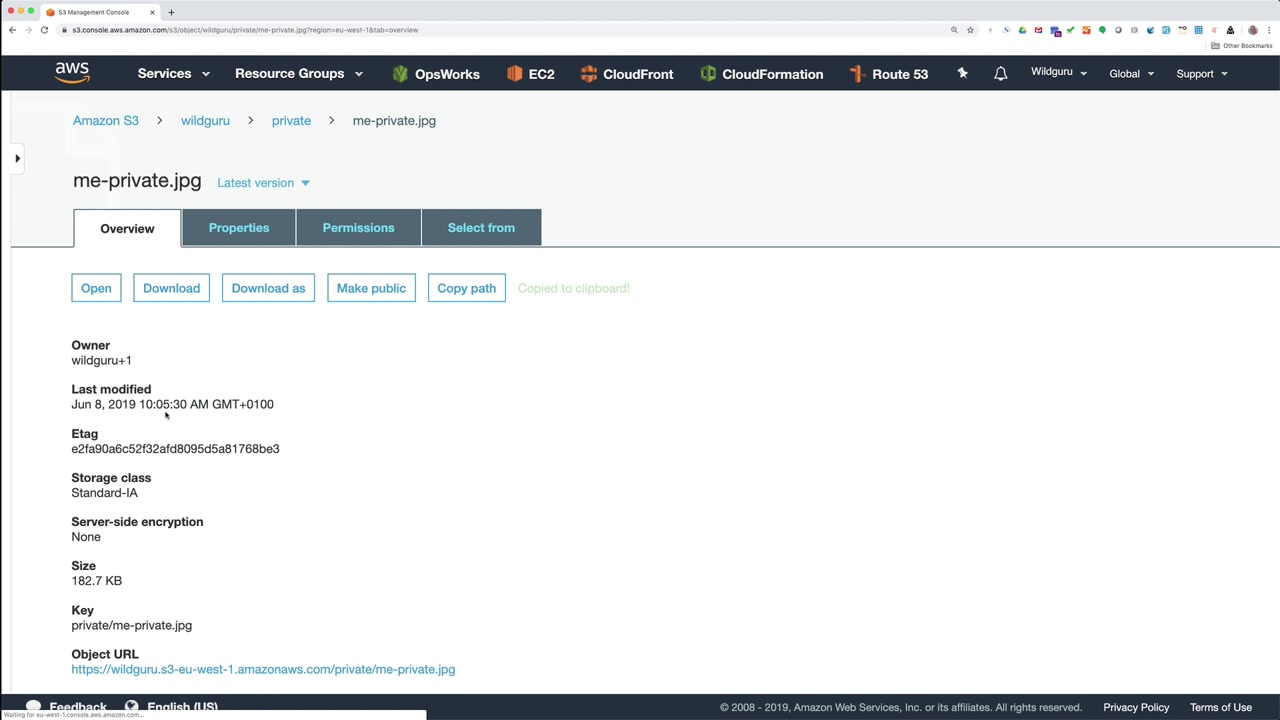Click the Standard-IA storage class value

click(104, 493)
